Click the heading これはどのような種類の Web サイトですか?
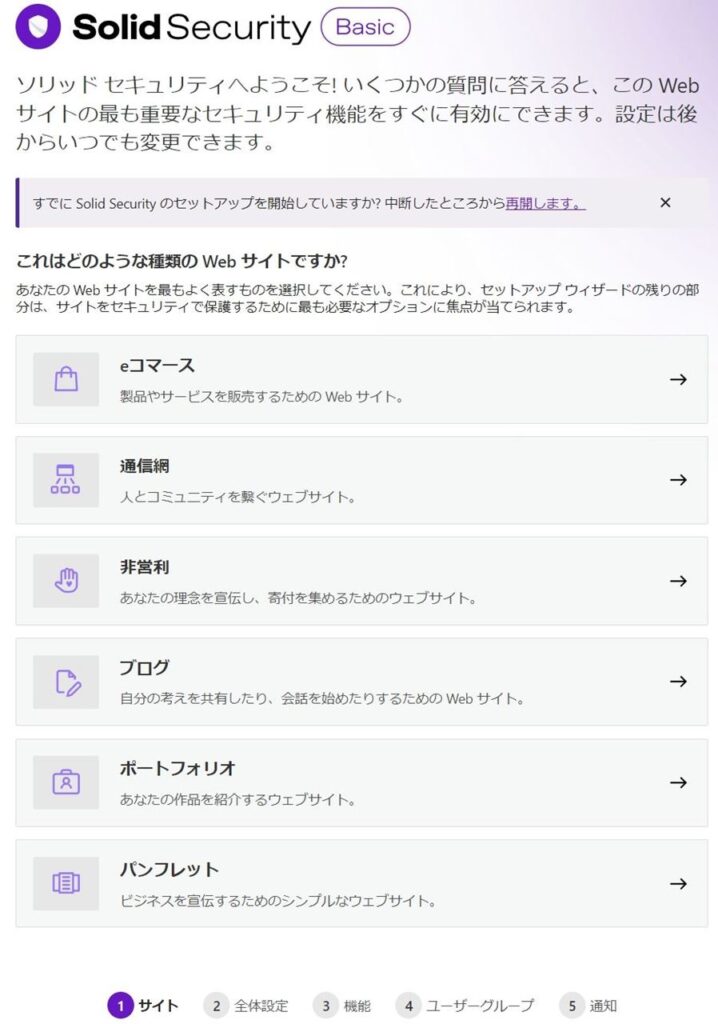Image resolution: width=718 pixels, height=1024 pixels. pyautogui.click(x=182, y=261)
